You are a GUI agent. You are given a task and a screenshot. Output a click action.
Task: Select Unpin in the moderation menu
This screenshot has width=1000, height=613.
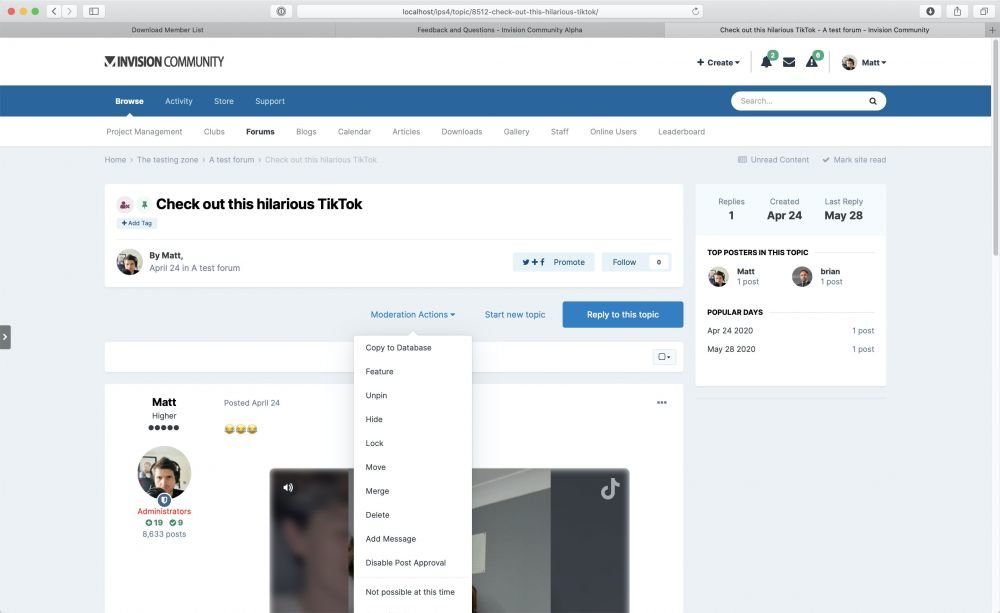[x=413, y=395]
